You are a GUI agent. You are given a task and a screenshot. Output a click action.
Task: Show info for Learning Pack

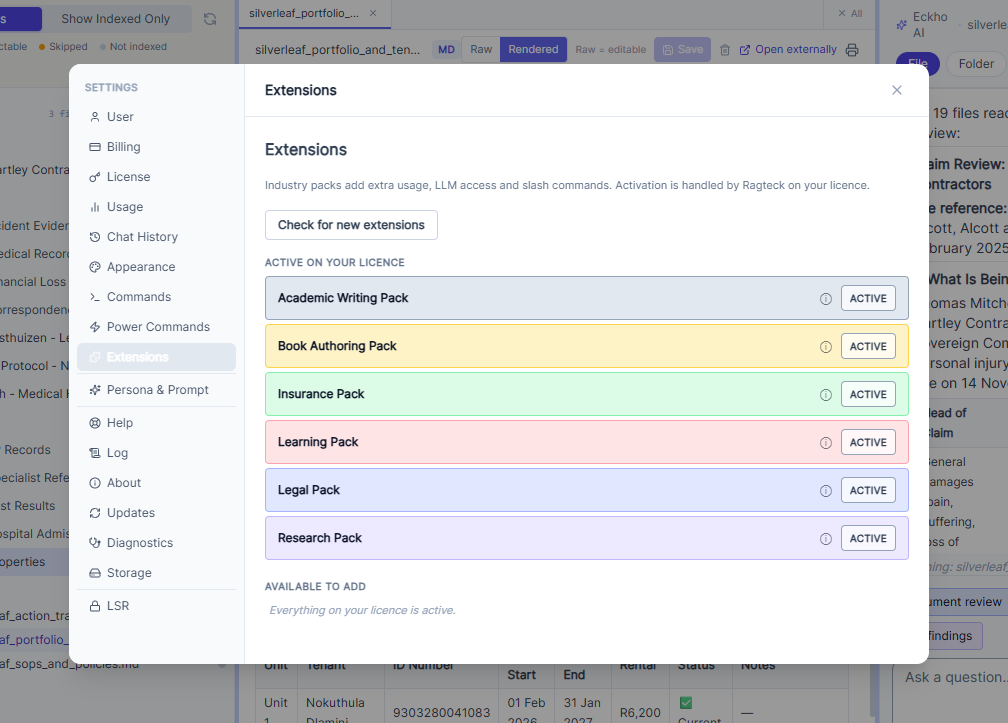click(825, 443)
